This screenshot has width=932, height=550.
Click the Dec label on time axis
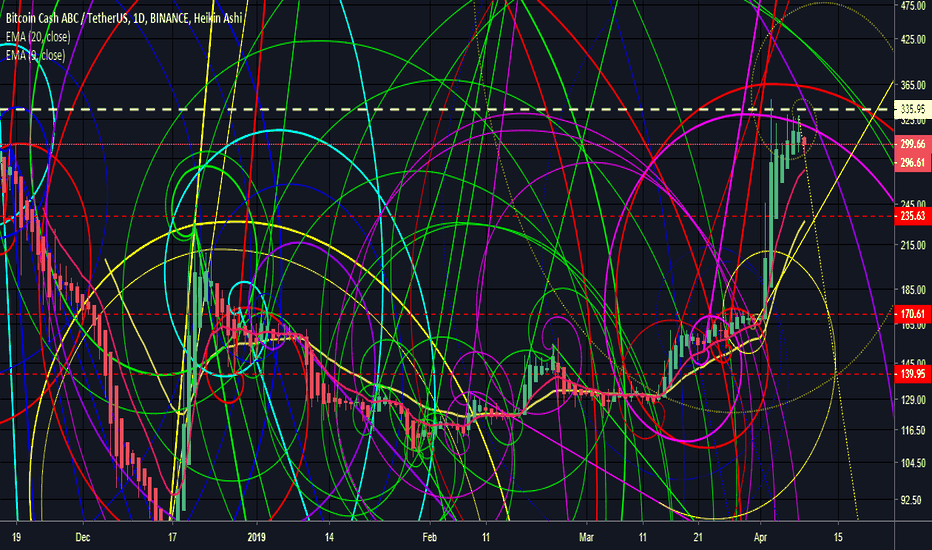pyautogui.click(x=83, y=538)
